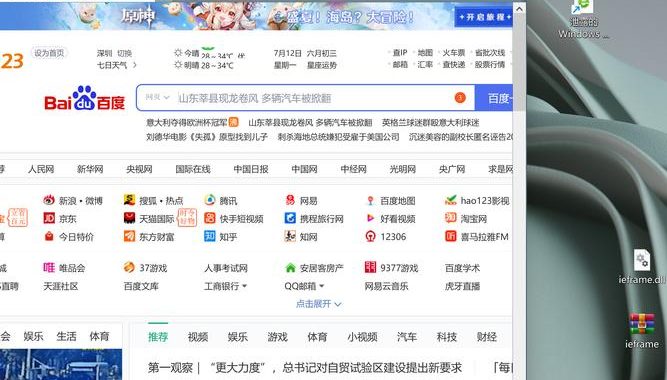
Task: Open the Sohu 搜狐·热点 icon
Action: click(x=129, y=200)
